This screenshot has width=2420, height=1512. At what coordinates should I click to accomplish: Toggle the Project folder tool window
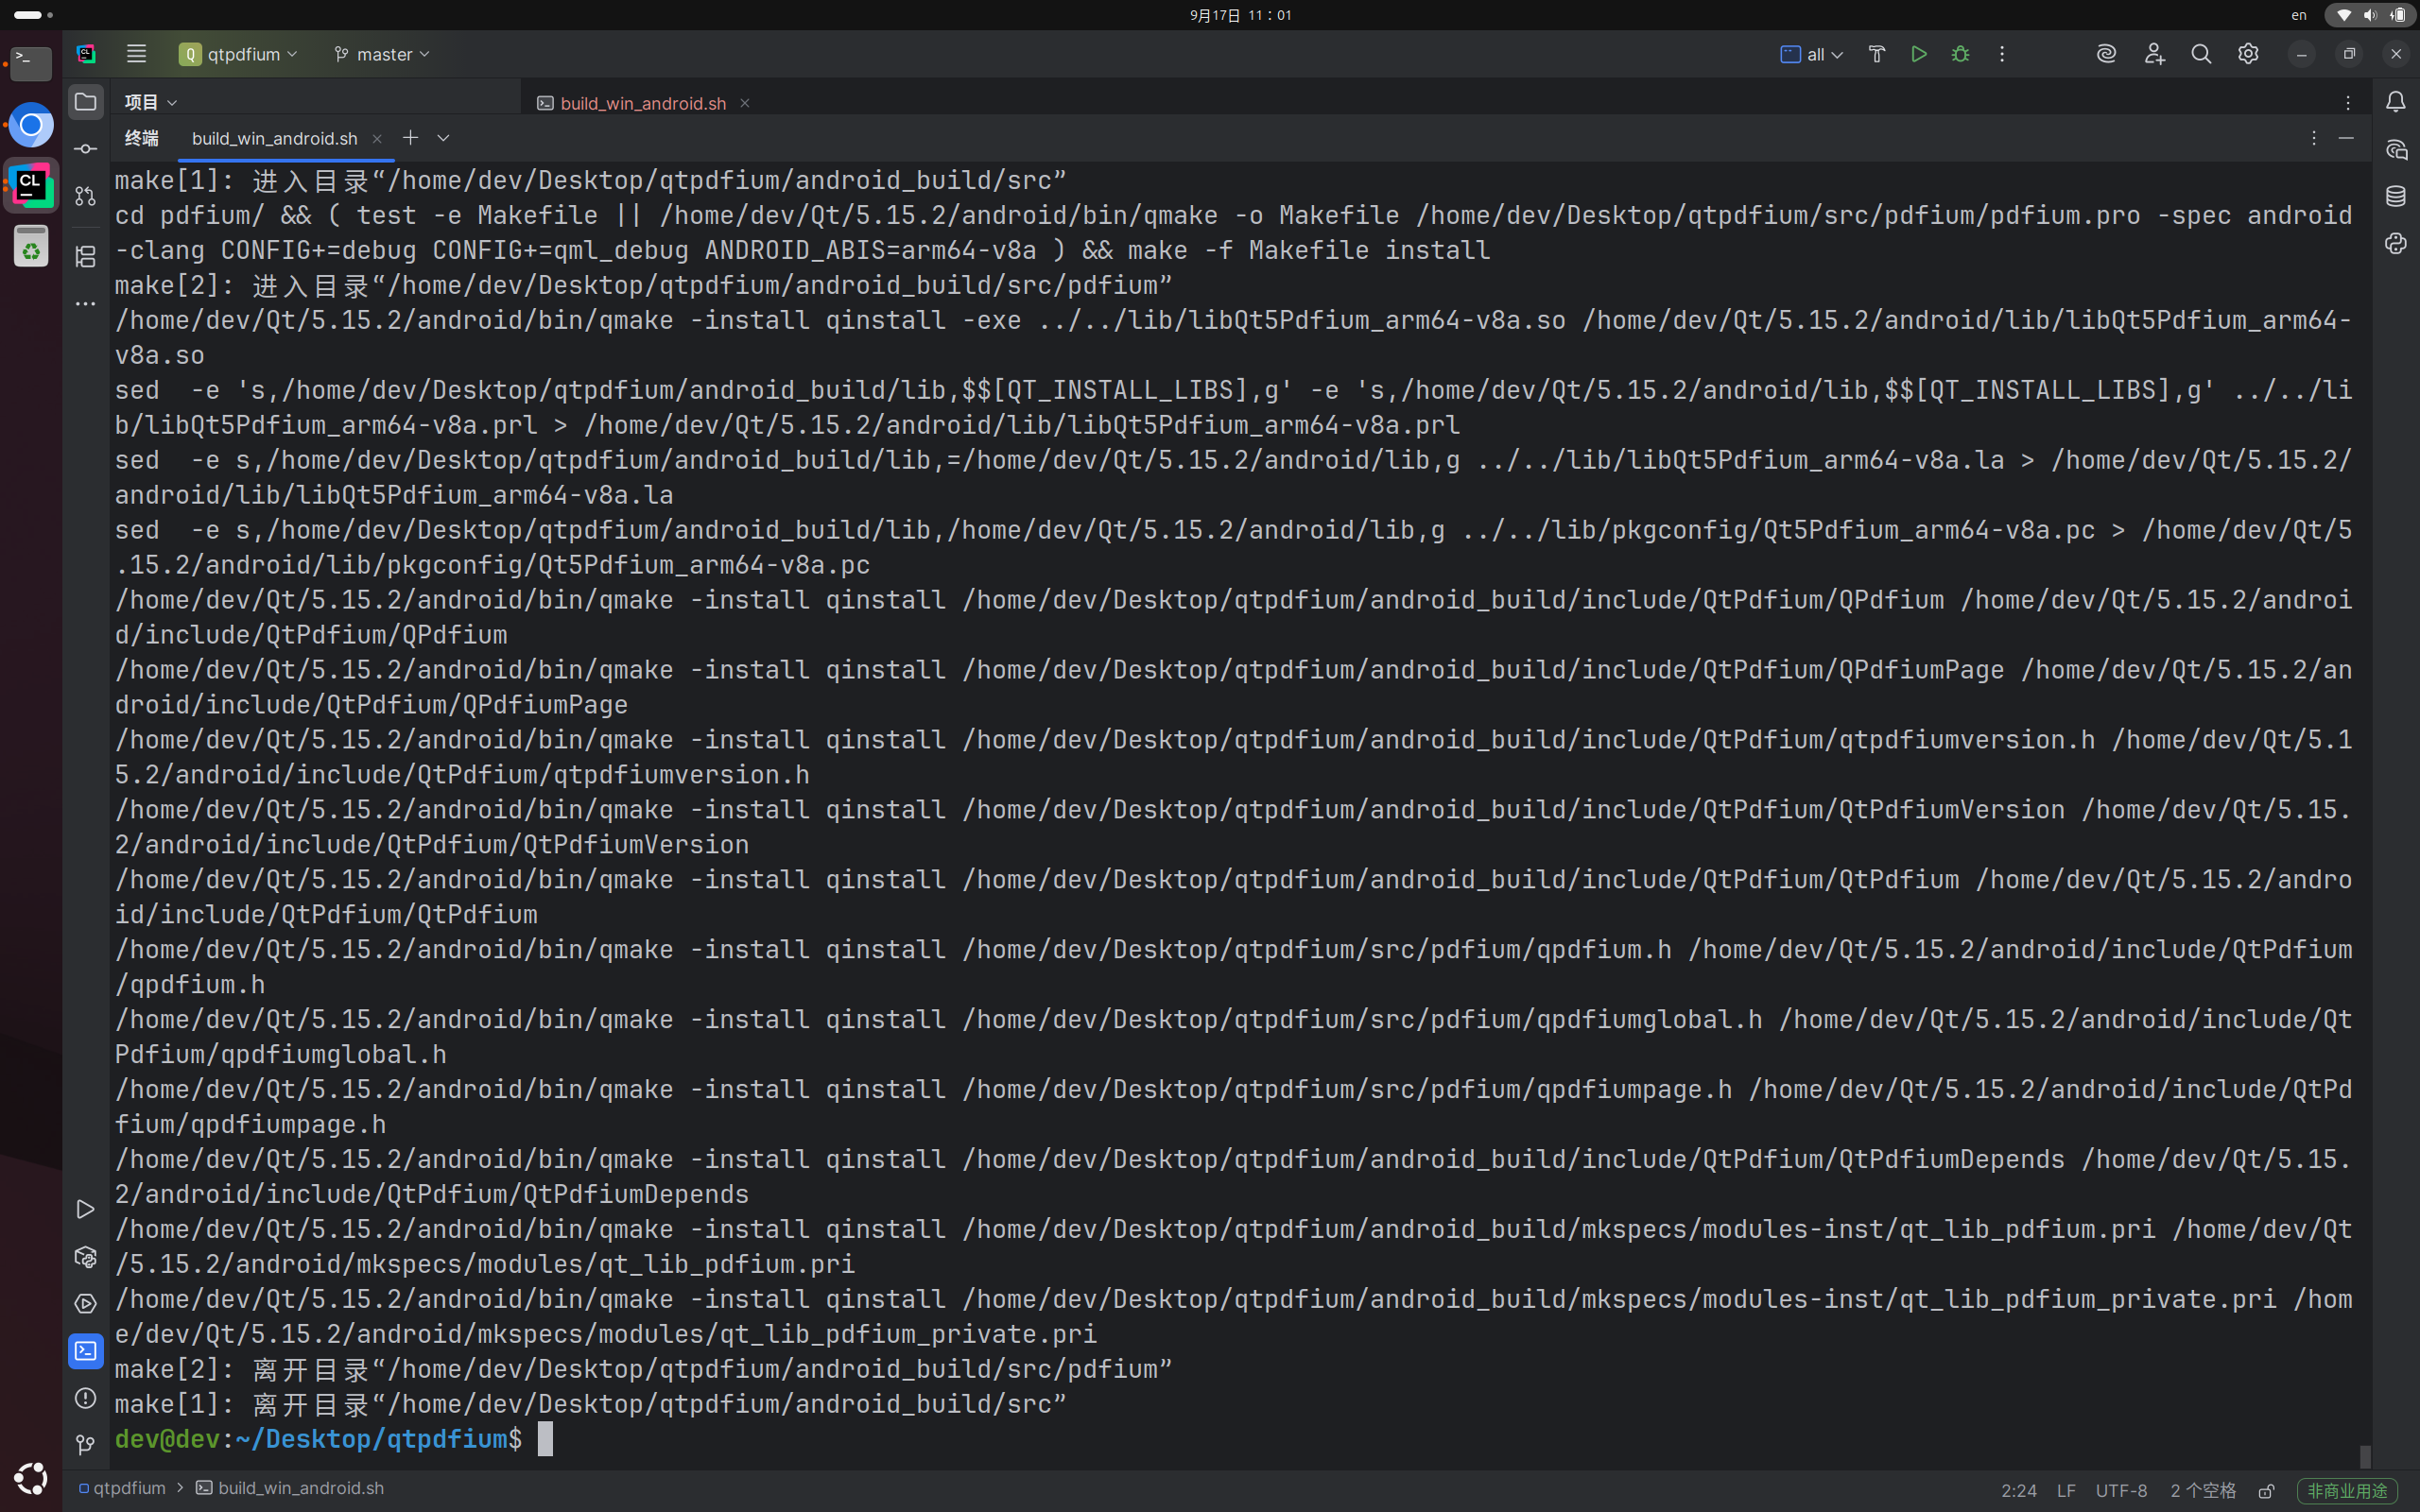86,102
